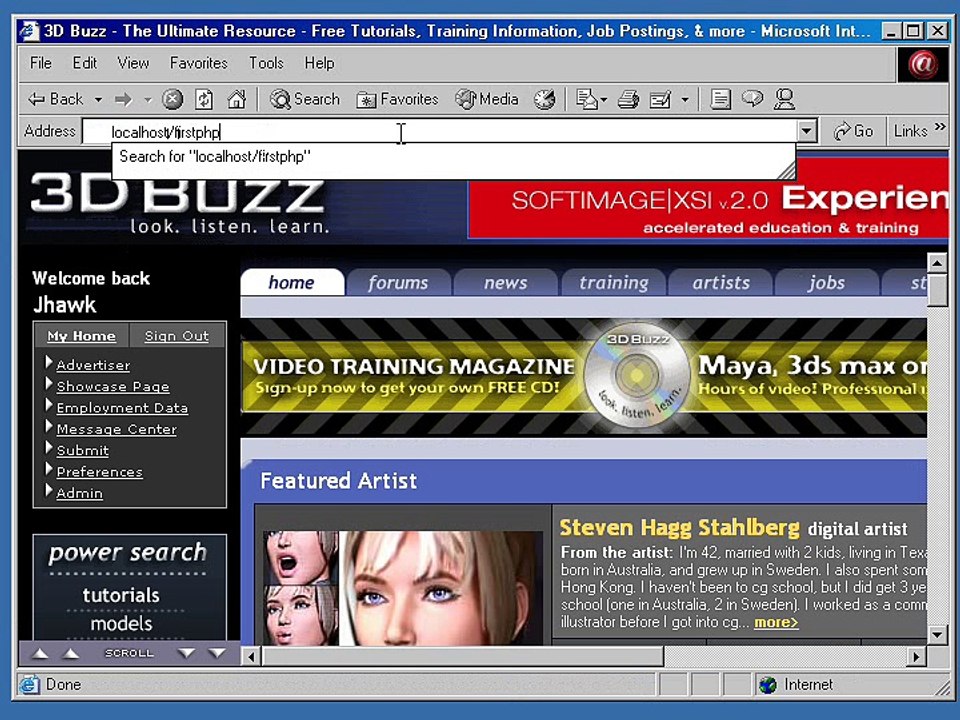Click inside the Address bar text field
The height and width of the screenshot is (720, 960).
tap(440, 132)
